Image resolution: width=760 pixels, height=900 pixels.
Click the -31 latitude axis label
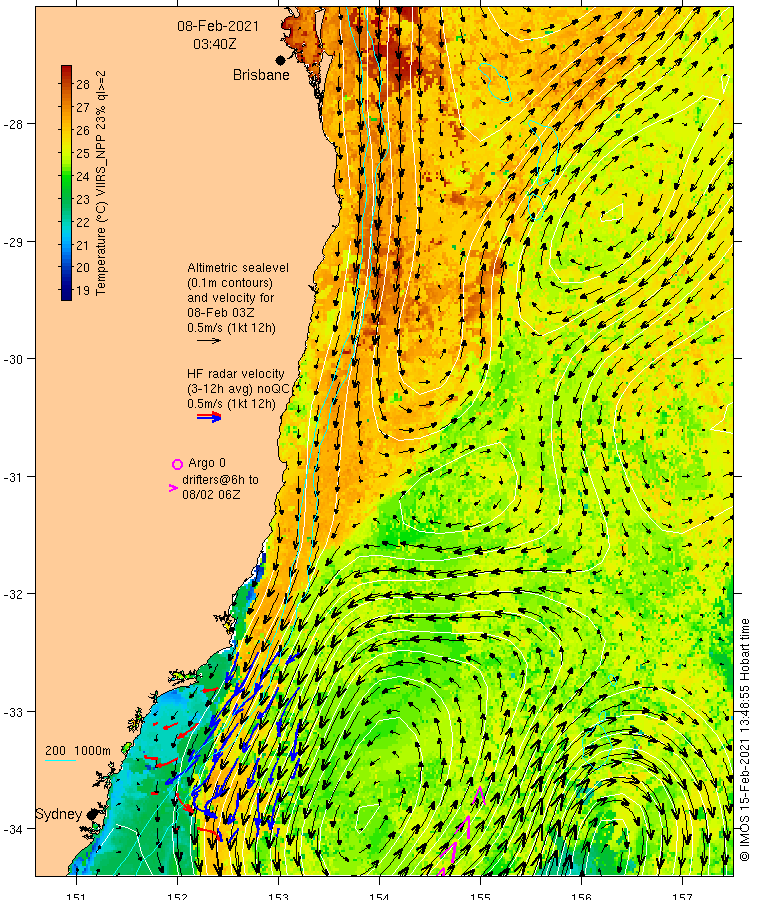13,477
